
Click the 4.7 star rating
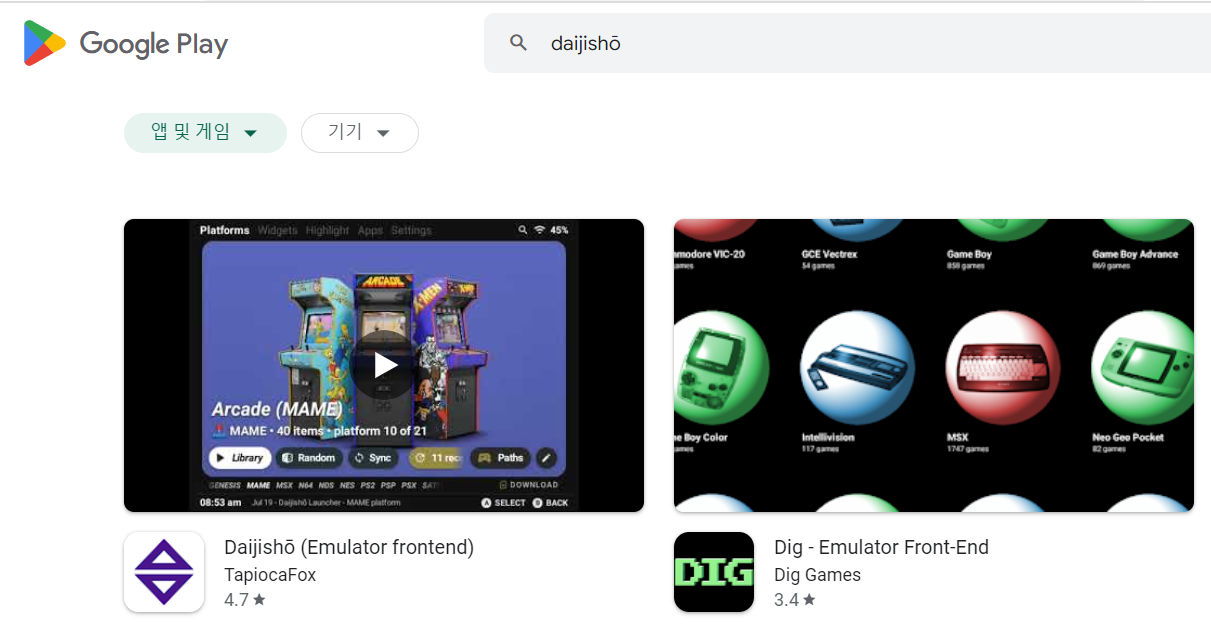click(x=245, y=600)
